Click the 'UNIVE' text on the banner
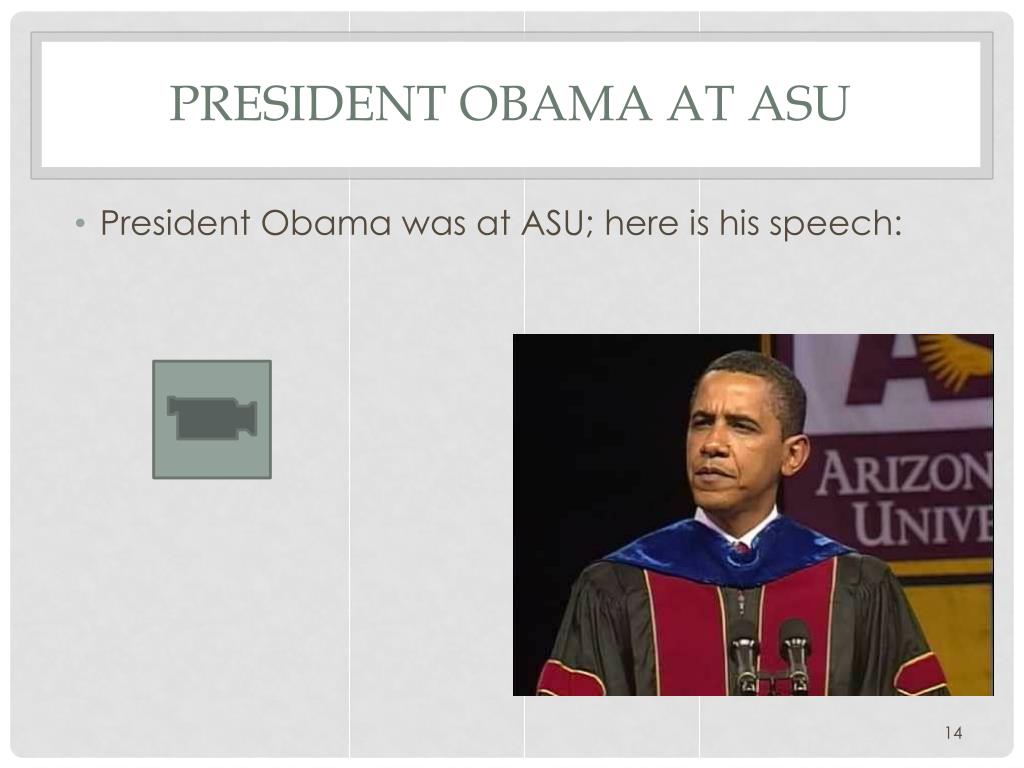 tap(923, 522)
